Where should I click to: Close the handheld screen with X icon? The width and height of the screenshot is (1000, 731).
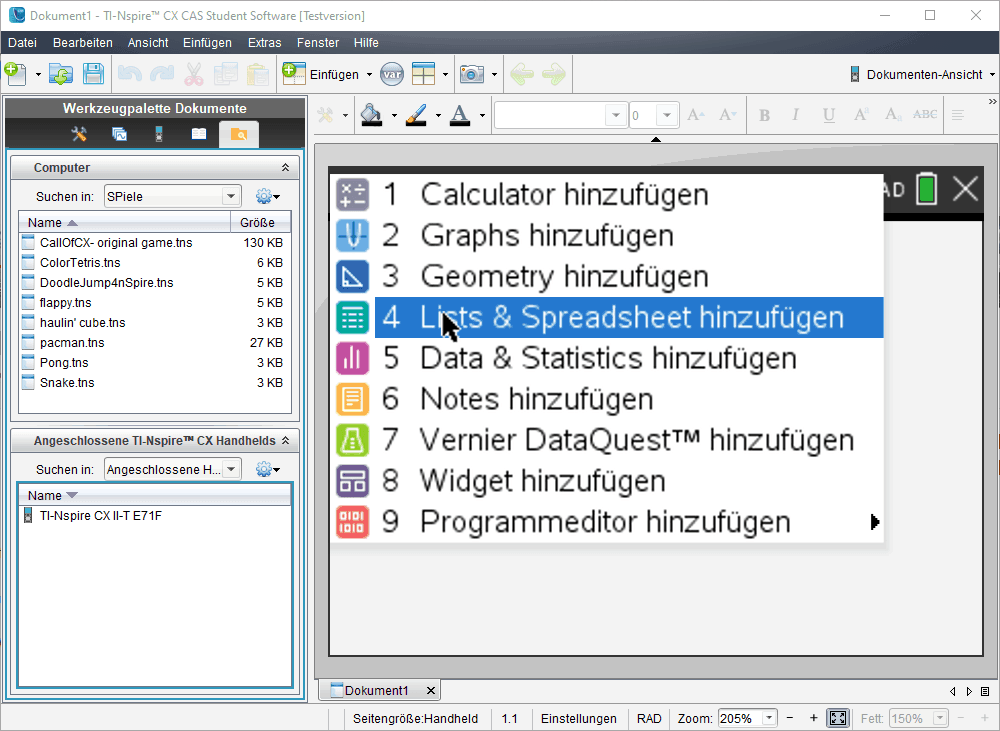pyautogui.click(x=966, y=189)
